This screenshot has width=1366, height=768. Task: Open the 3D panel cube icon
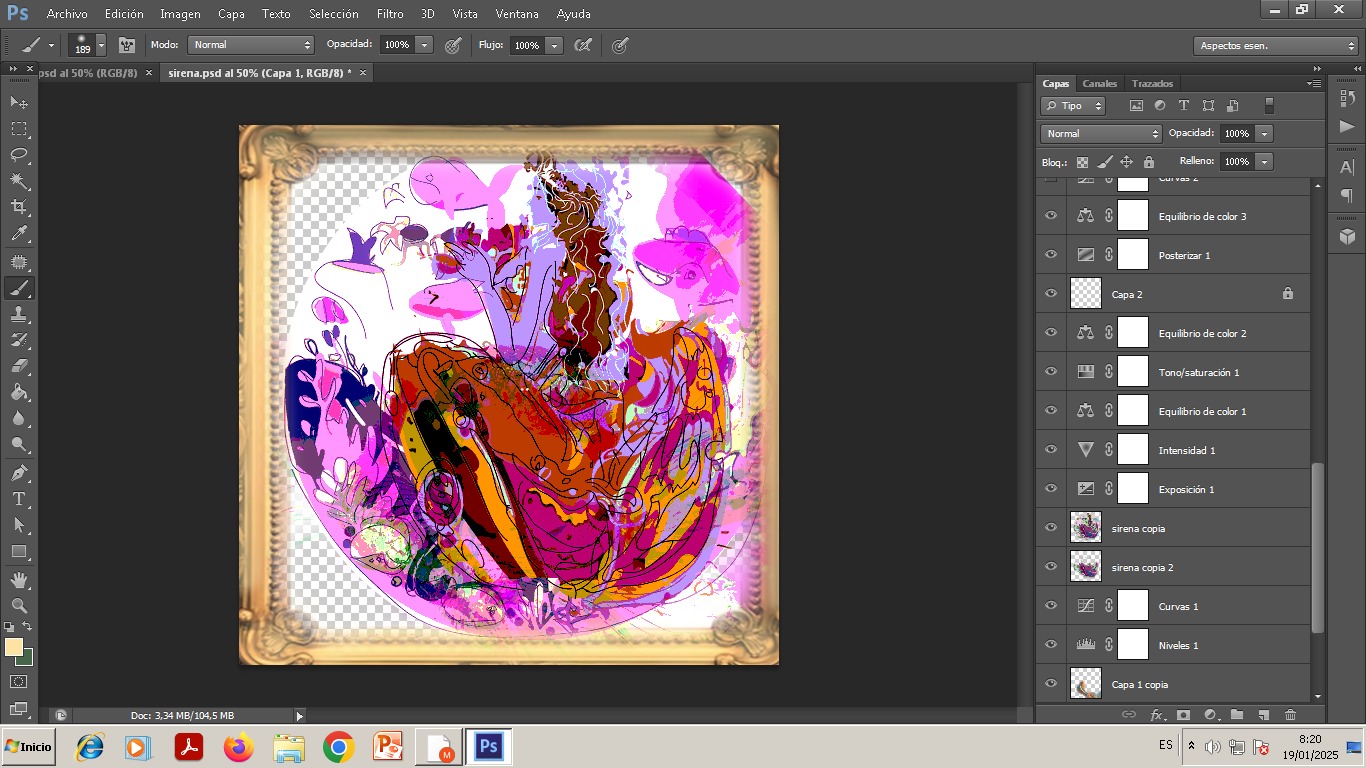click(1347, 236)
